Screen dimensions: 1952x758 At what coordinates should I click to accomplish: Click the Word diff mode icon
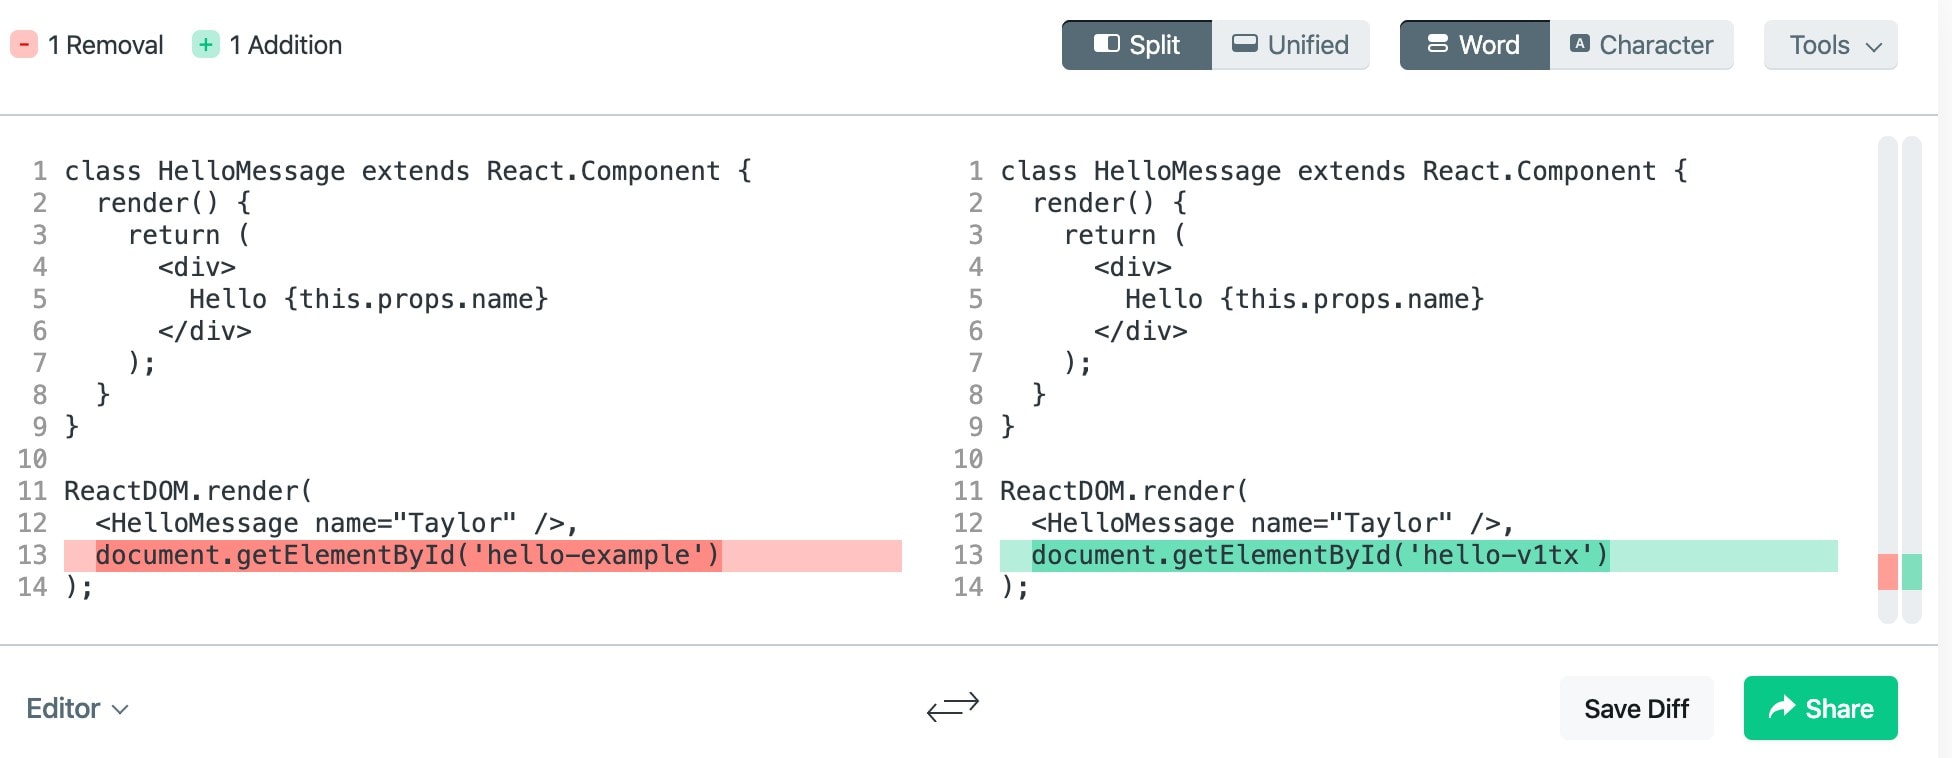pos(1437,44)
